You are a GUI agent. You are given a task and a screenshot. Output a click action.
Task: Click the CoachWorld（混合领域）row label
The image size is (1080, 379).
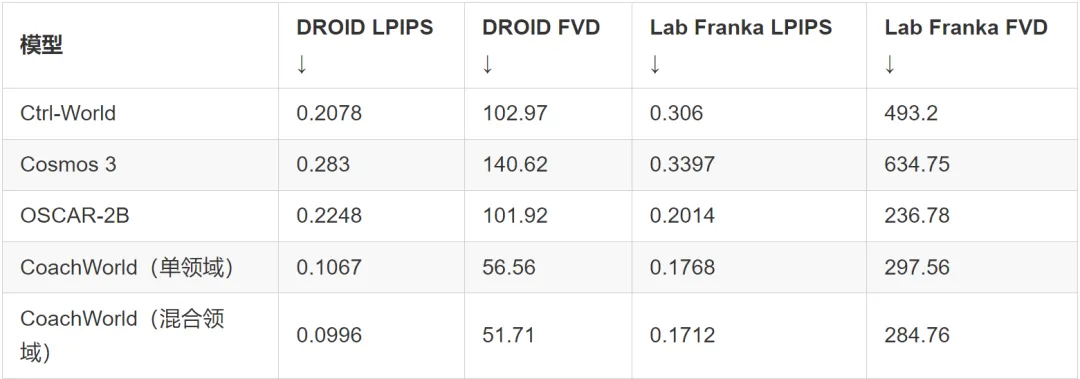coord(122,335)
